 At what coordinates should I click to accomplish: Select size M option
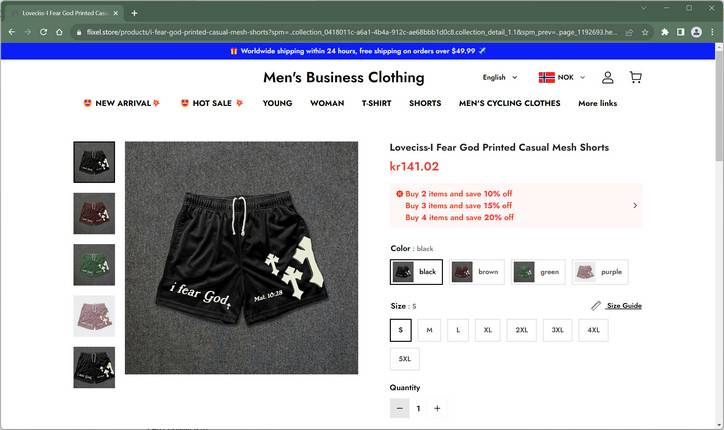(429, 330)
